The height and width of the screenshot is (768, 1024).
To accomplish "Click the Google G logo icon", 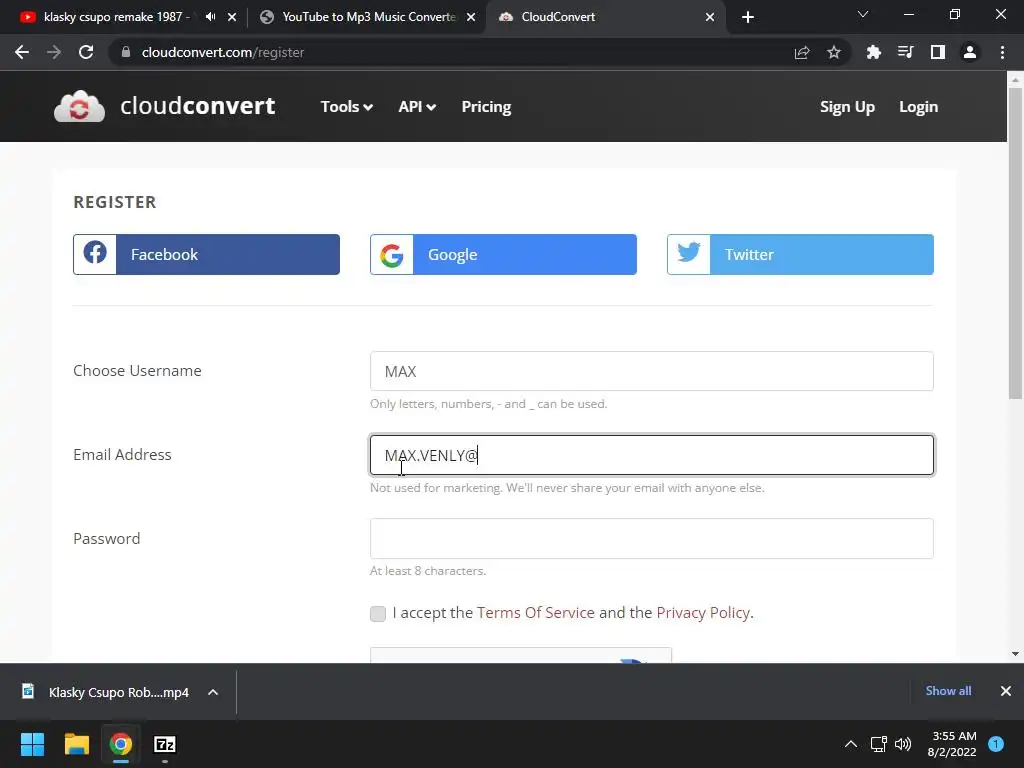I will pos(392,255).
